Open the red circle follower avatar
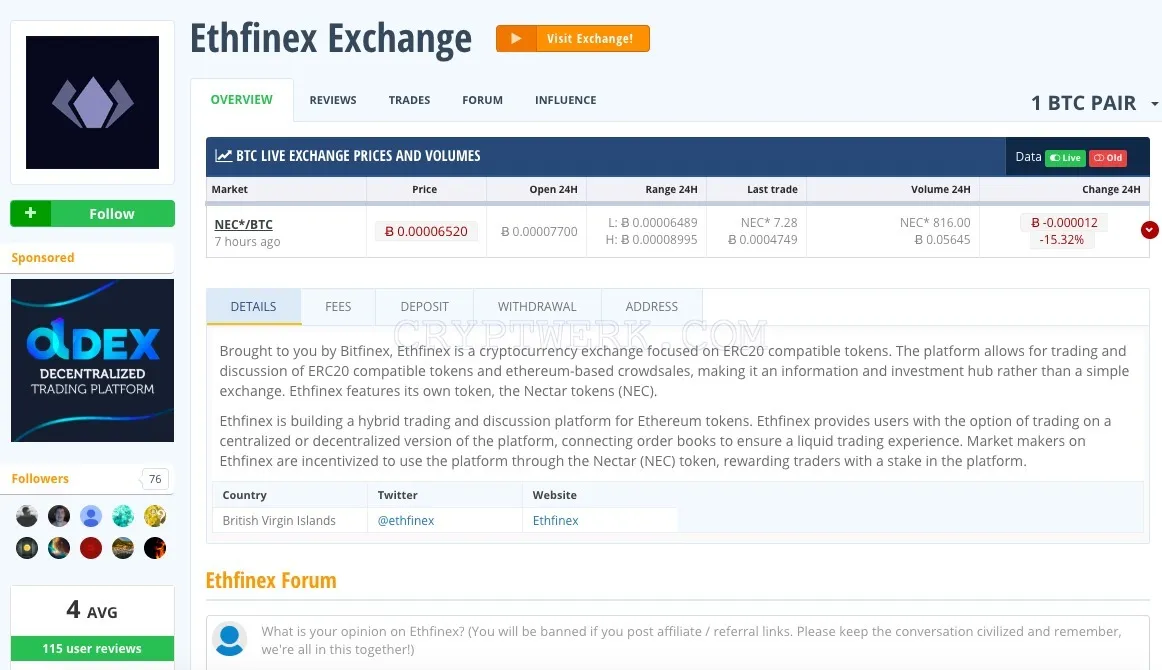 click(91, 548)
